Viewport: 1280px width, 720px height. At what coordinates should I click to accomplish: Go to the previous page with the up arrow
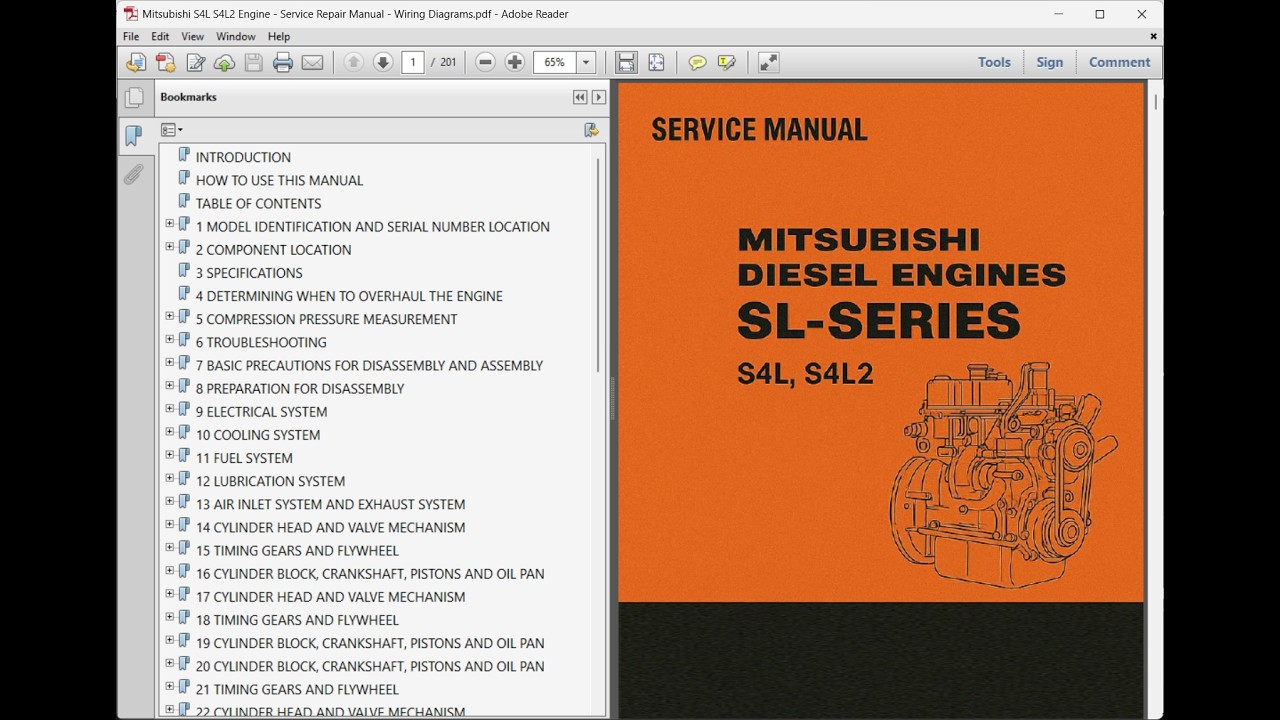point(353,62)
